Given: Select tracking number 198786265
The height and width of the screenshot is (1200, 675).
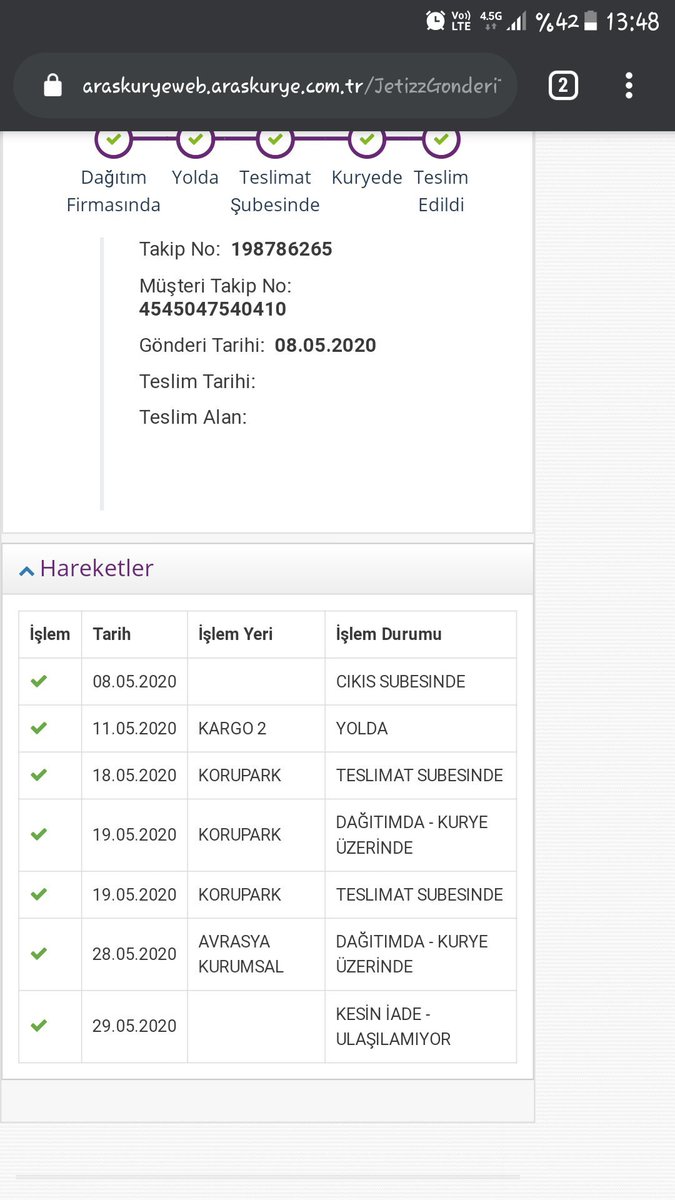Looking at the screenshot, I should [281, 249].
